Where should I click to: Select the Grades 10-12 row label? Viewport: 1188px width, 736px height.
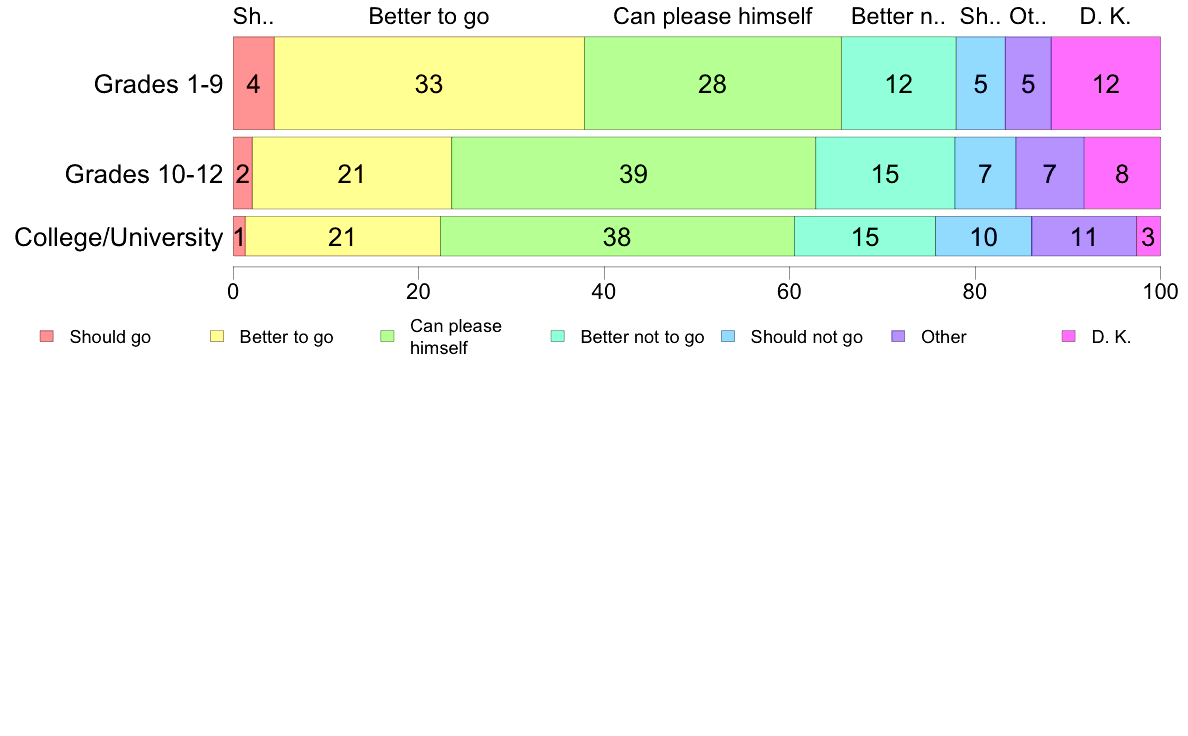144,174
